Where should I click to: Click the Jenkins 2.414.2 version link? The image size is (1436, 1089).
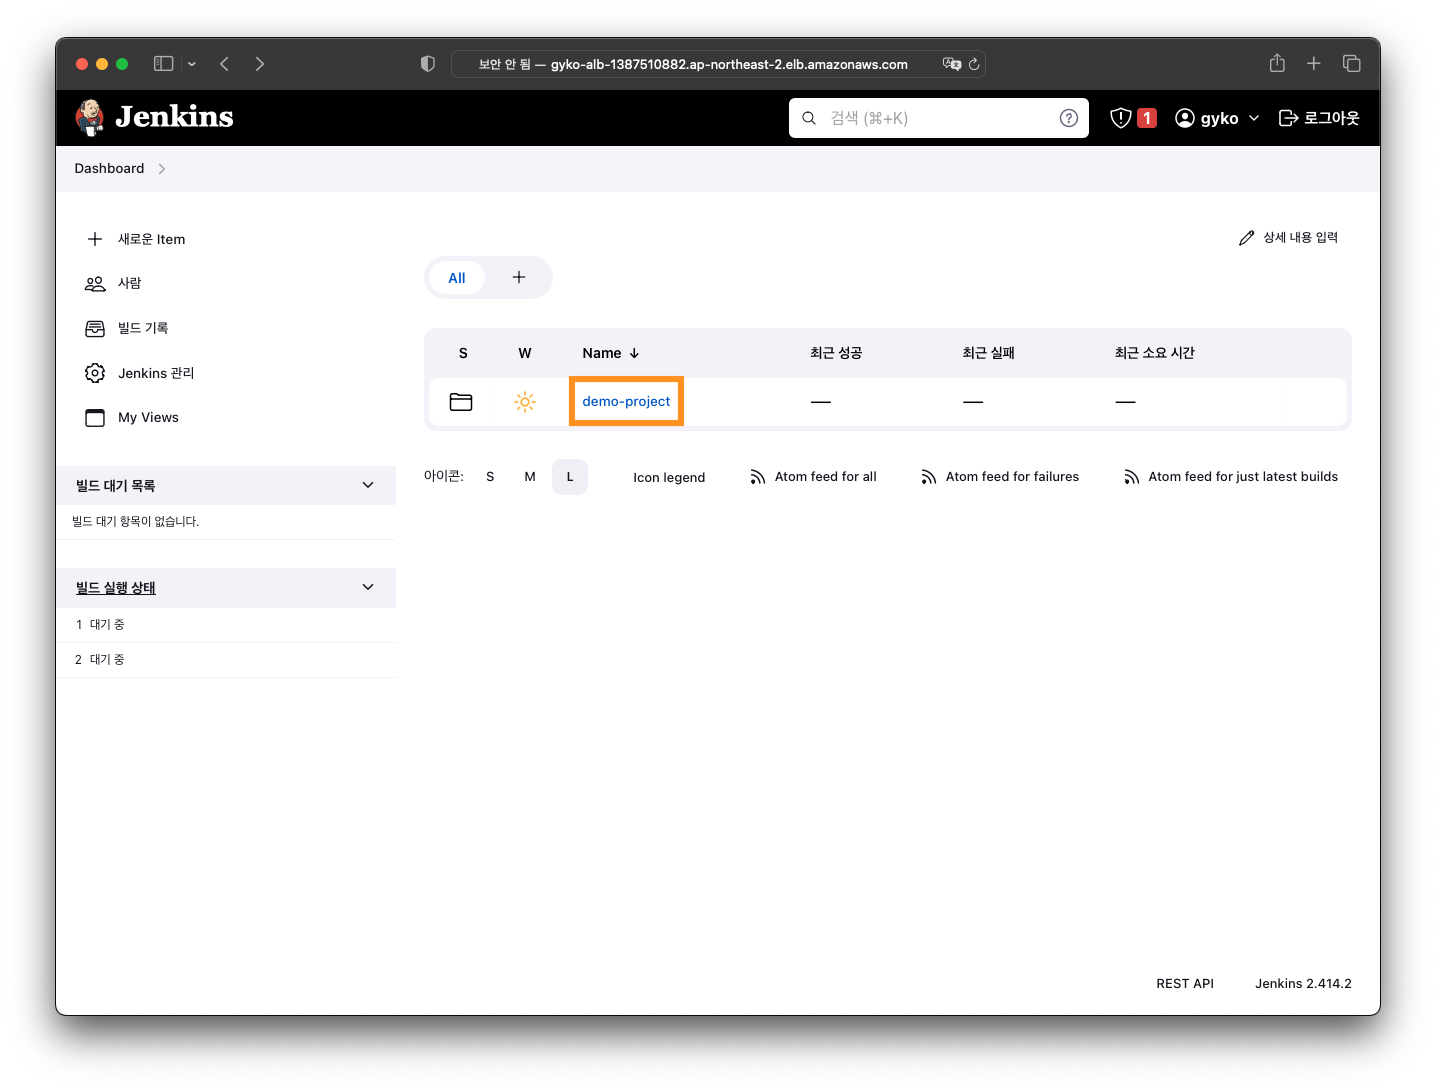(x=1303, y=984)
